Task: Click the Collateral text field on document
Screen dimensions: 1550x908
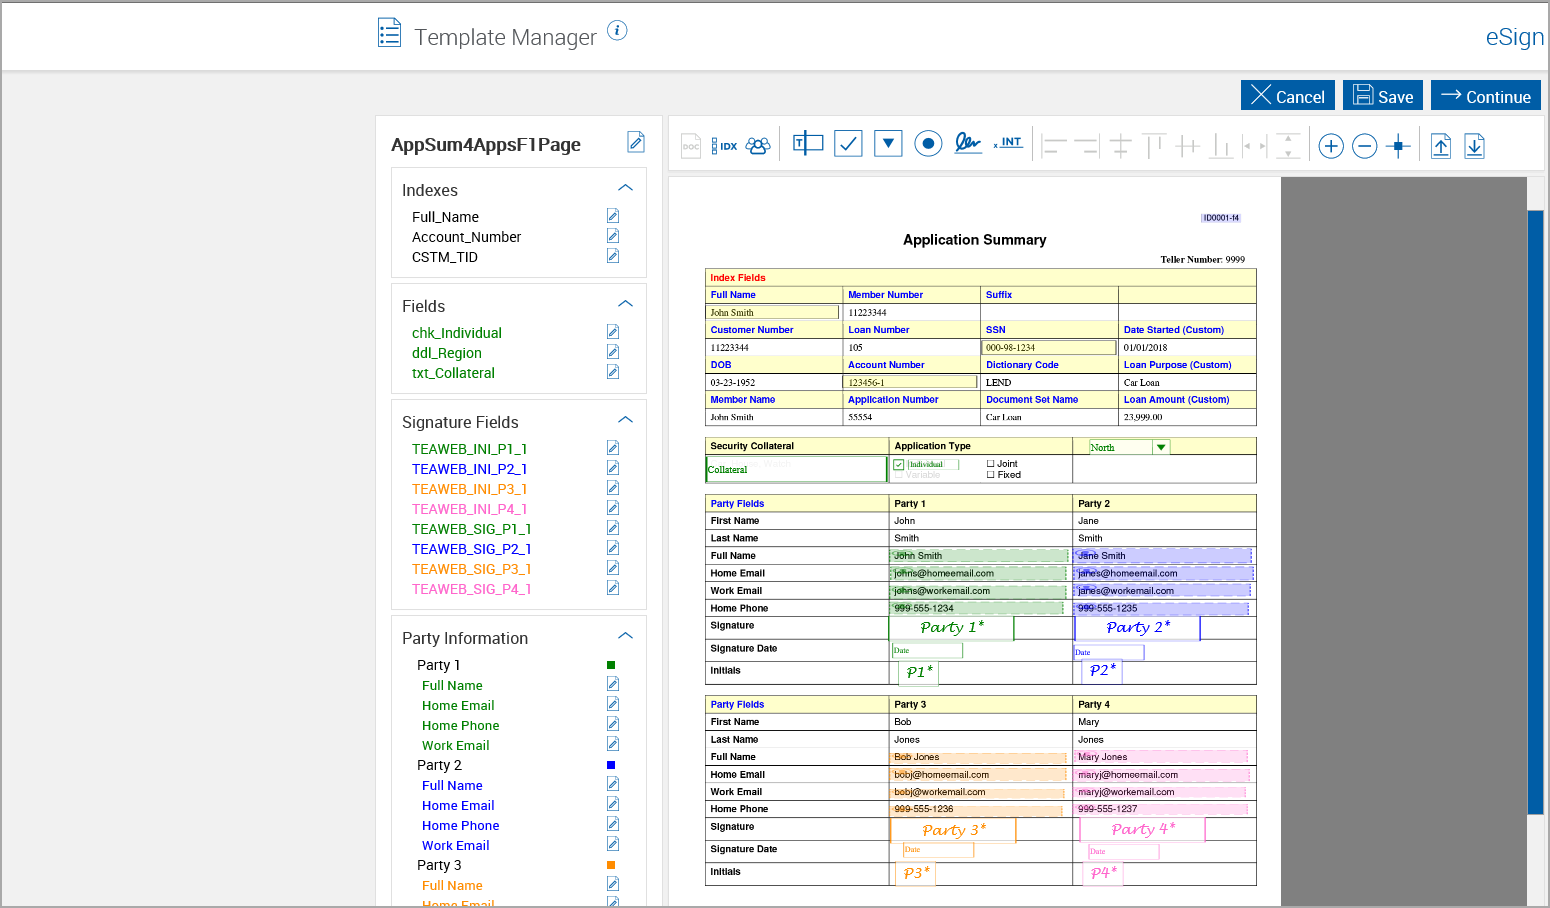Action: tap(796, 469)
